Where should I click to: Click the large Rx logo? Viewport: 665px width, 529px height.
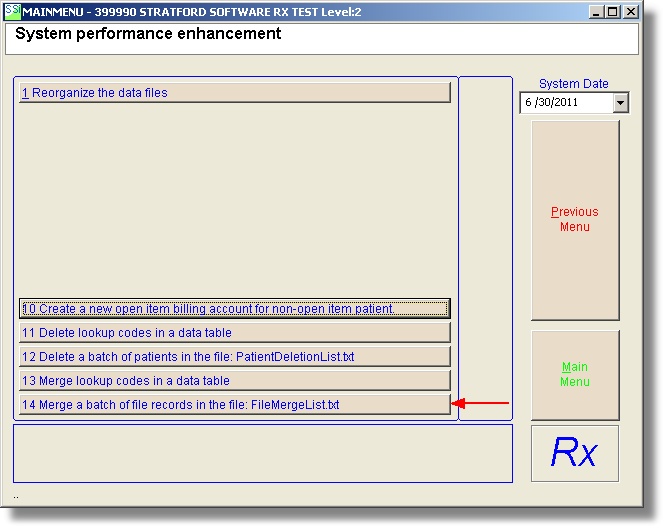[574, 453]
